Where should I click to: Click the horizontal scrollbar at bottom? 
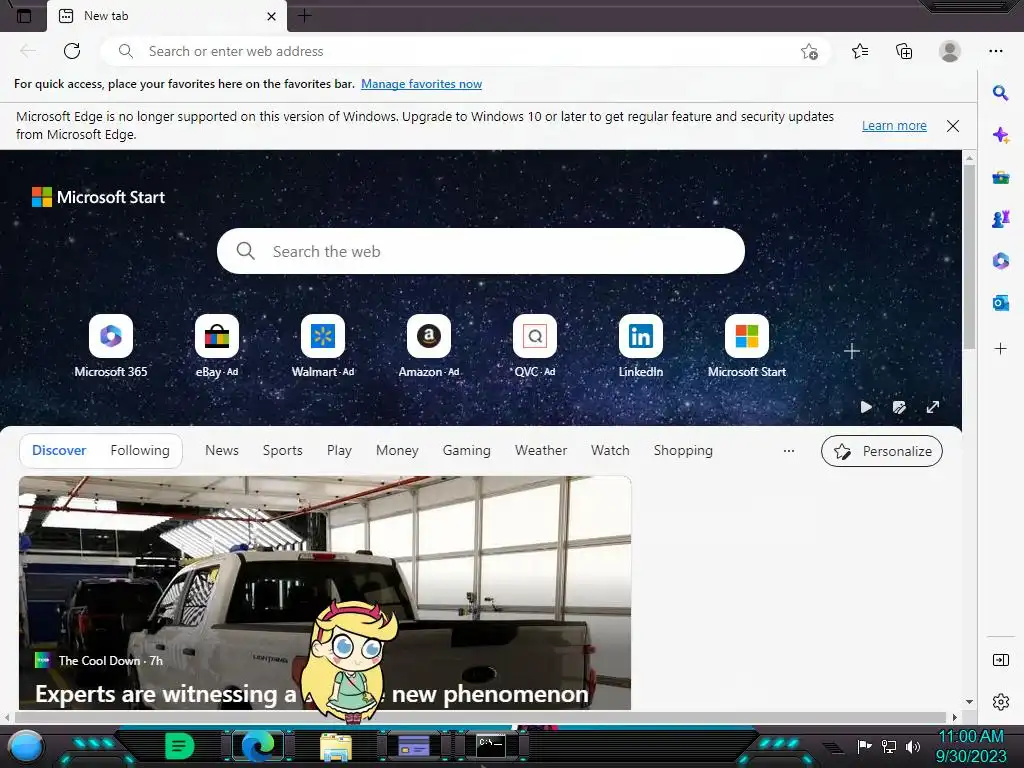[x=479, y=717]
